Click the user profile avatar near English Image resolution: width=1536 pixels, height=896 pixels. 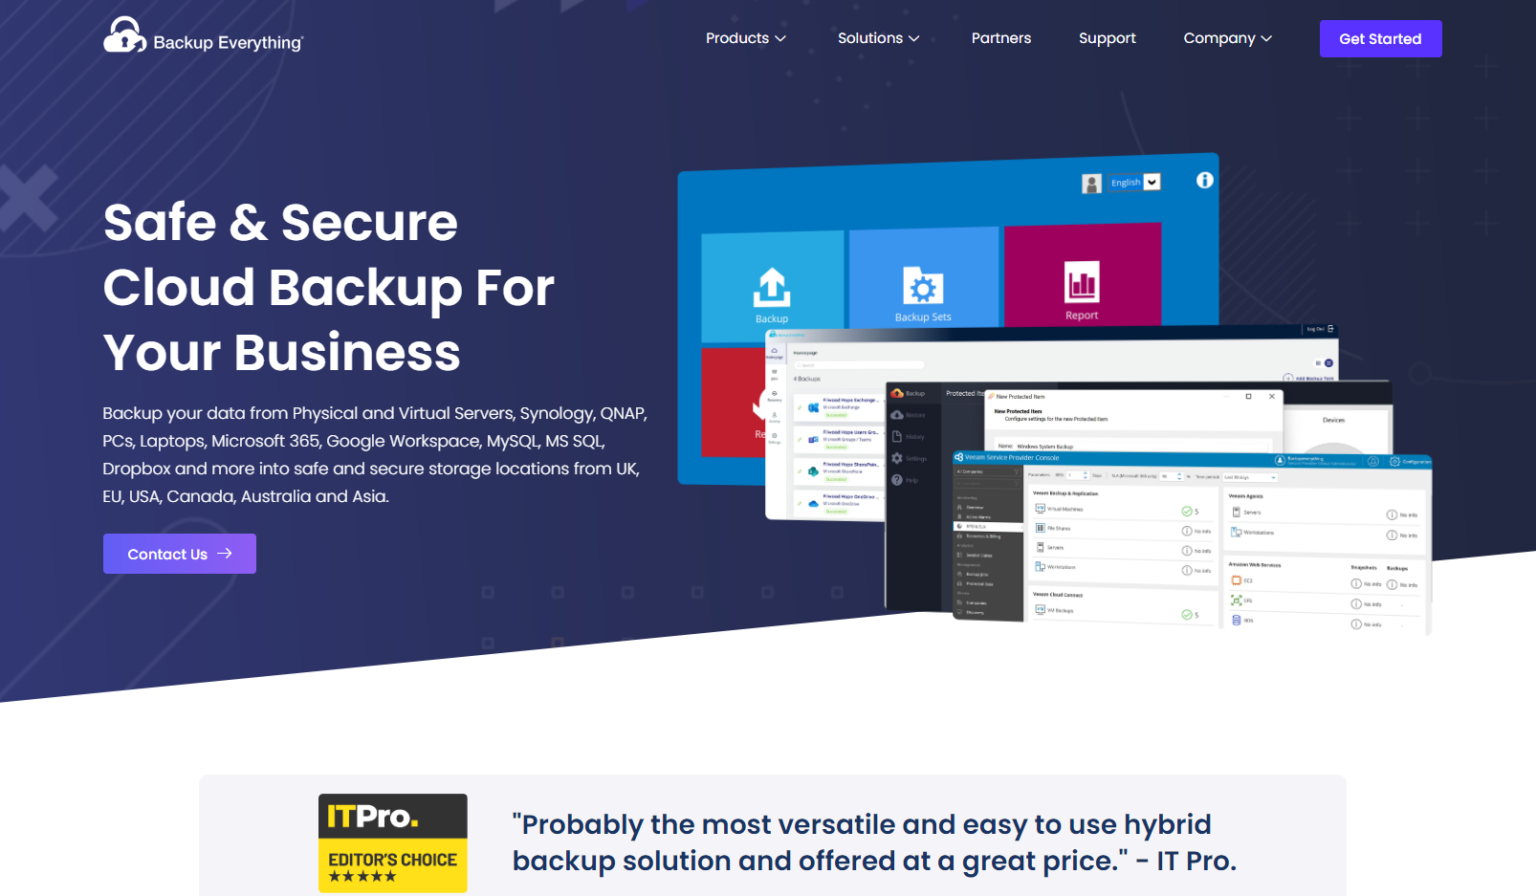tap(1091, 183)
